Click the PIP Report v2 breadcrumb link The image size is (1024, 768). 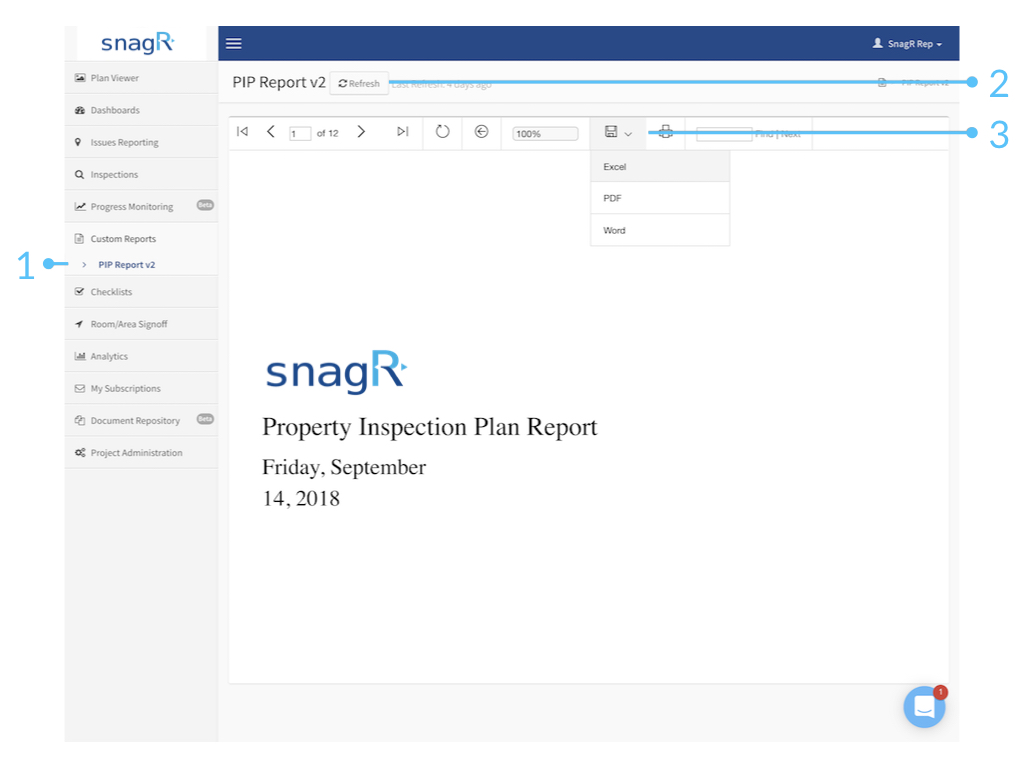tap(925, 83)
